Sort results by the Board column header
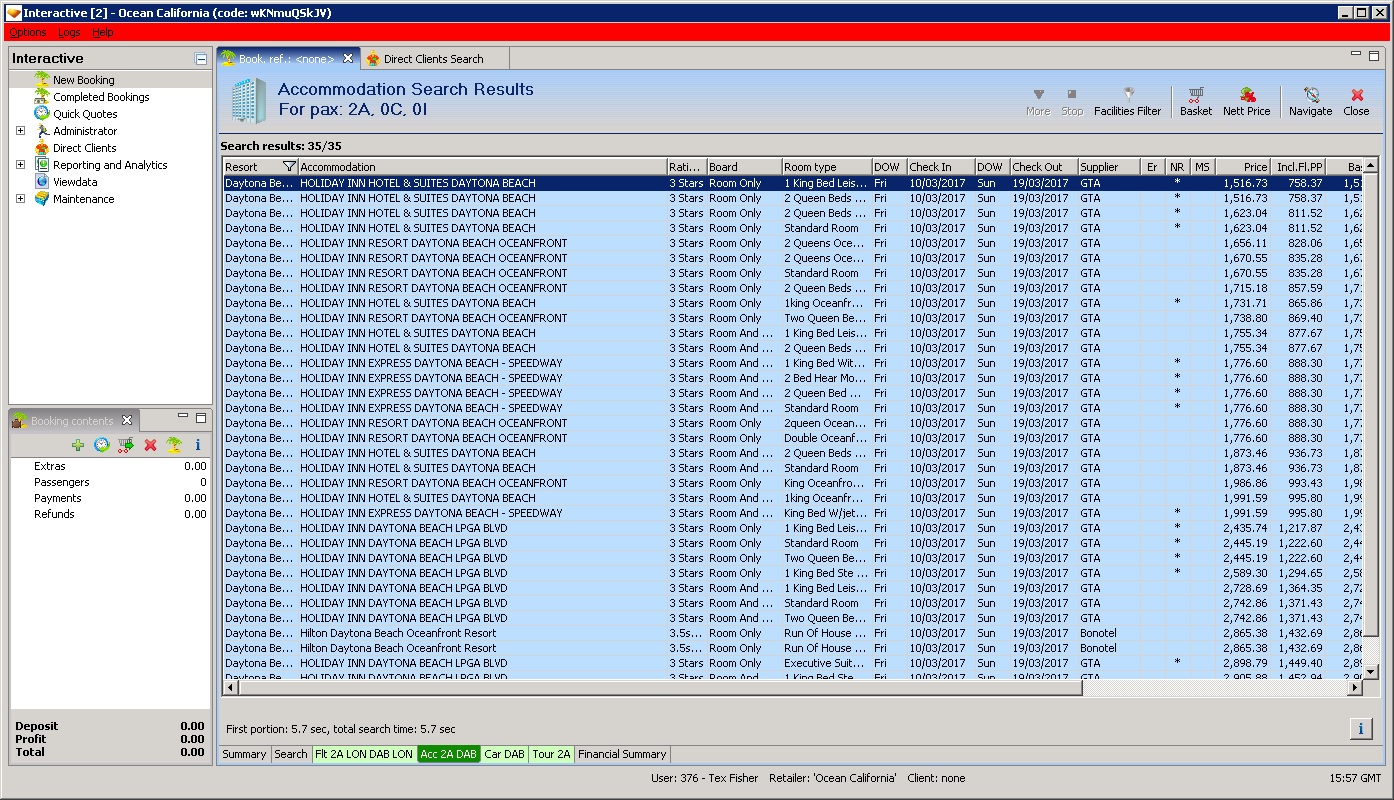 [744, 167]
